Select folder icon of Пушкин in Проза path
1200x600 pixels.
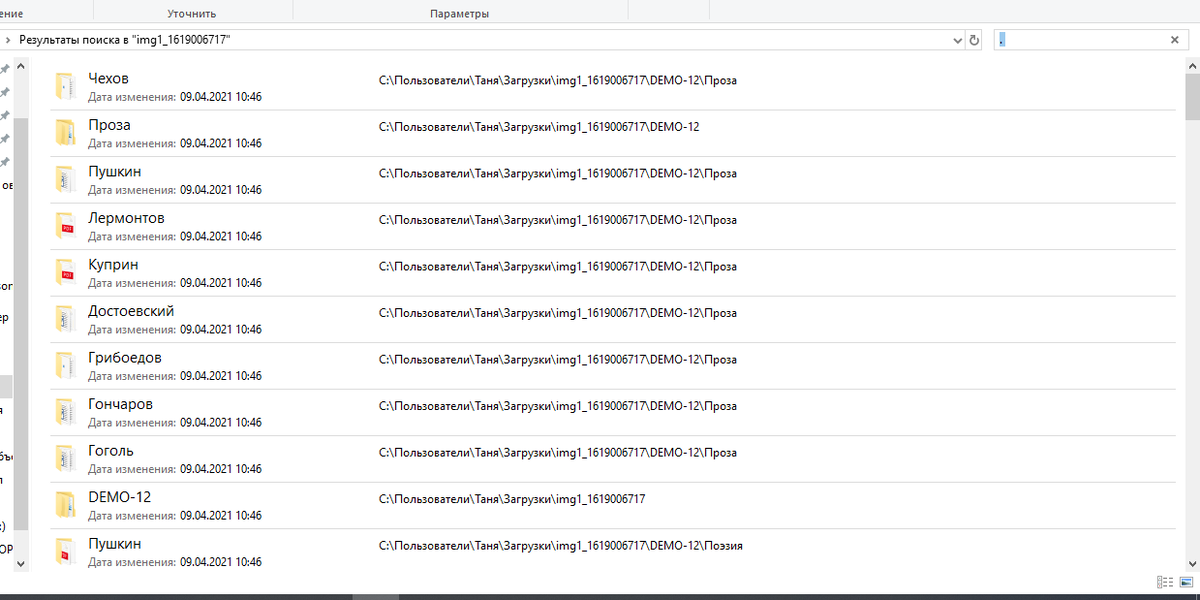tap(65, 180)
